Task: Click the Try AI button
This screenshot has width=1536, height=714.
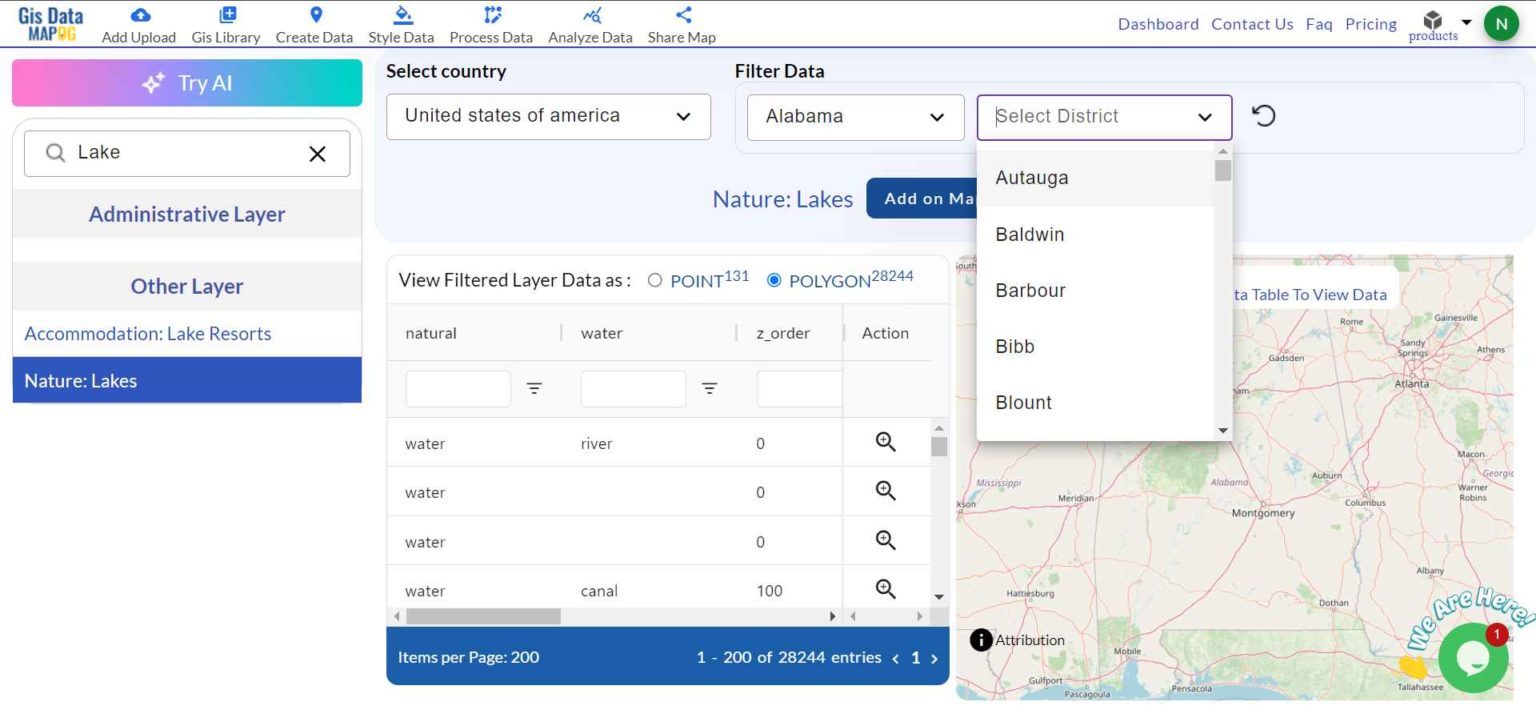Action: 186,83
